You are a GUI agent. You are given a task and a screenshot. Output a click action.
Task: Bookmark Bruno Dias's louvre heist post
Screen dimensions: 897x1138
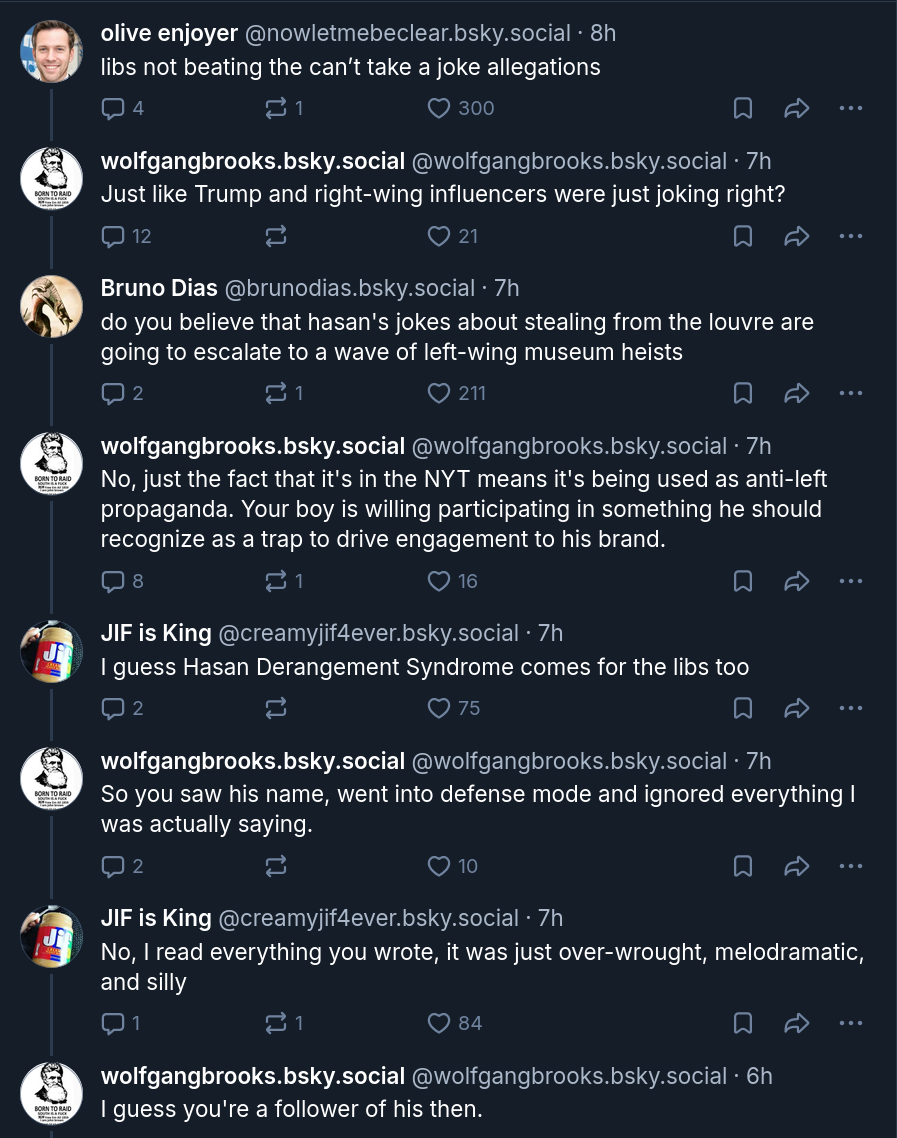(x=743, y=393)
